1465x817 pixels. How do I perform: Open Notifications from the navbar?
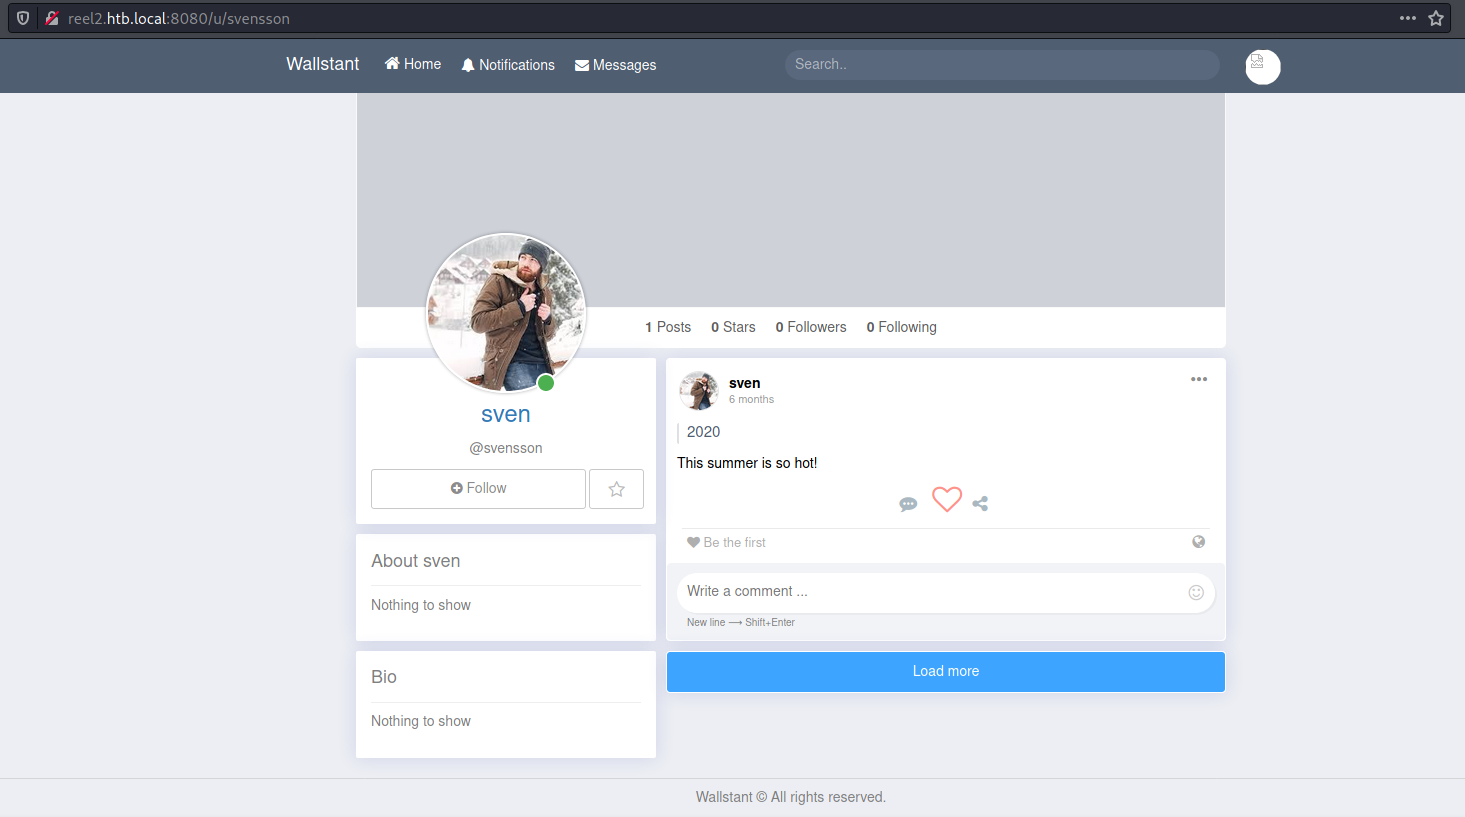(508, 65)
